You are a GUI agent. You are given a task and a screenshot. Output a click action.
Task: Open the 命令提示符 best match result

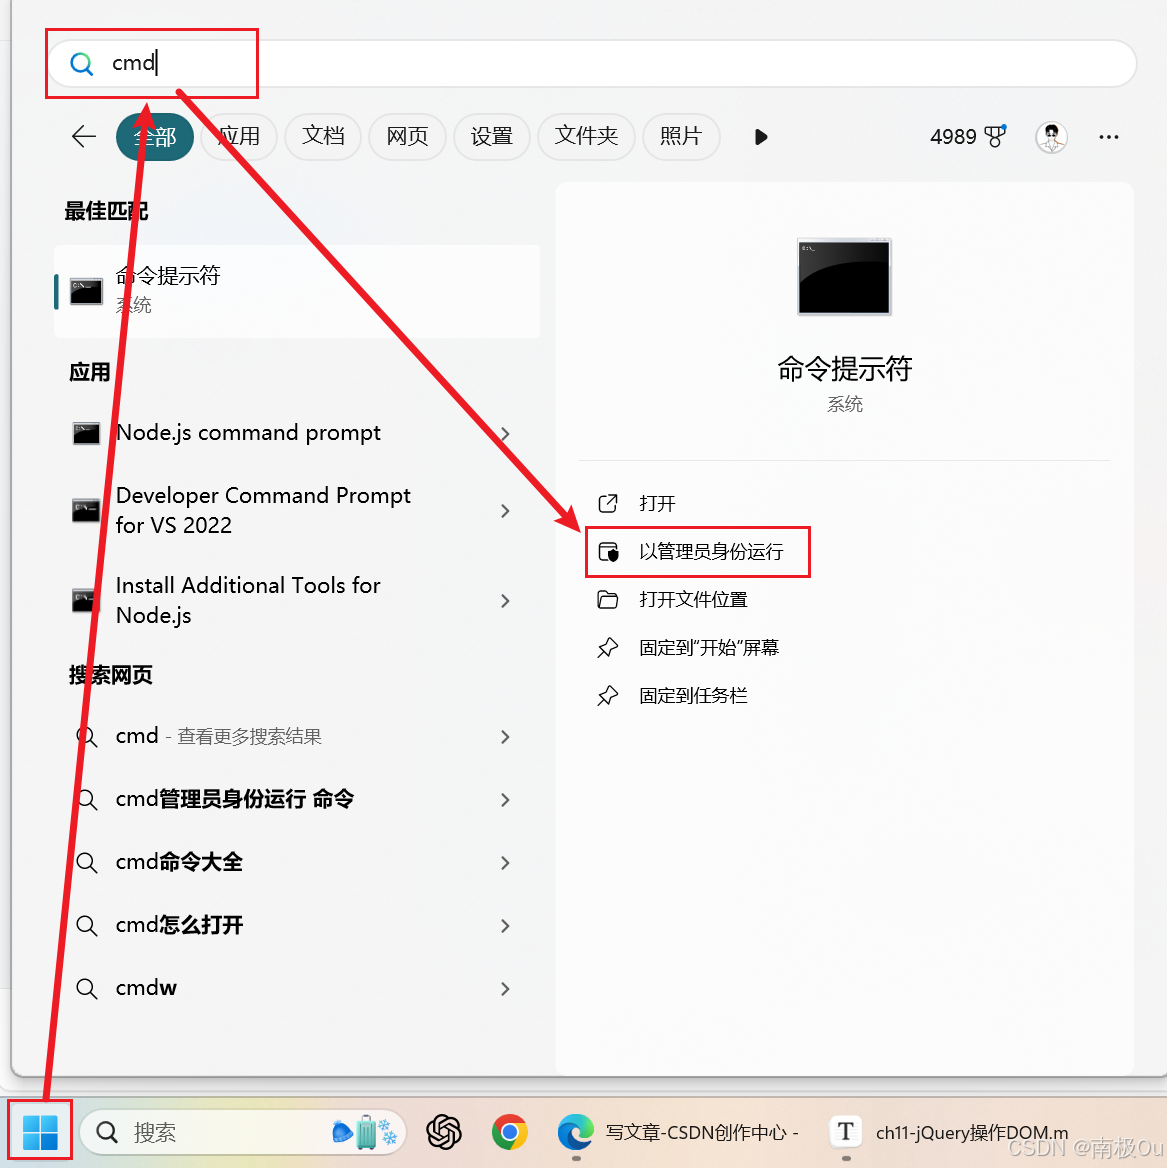click(x=297, y=291)
